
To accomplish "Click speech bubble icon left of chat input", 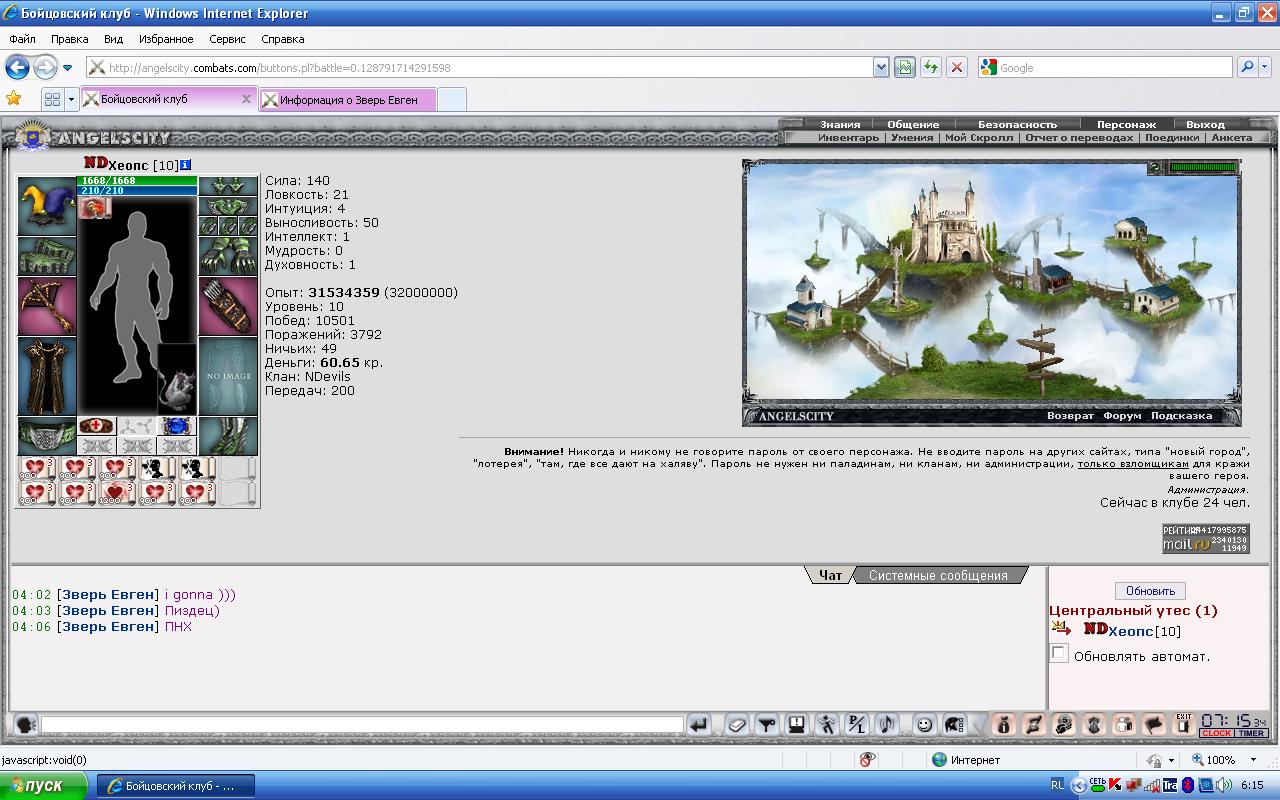I will click(x=25, y=724).
